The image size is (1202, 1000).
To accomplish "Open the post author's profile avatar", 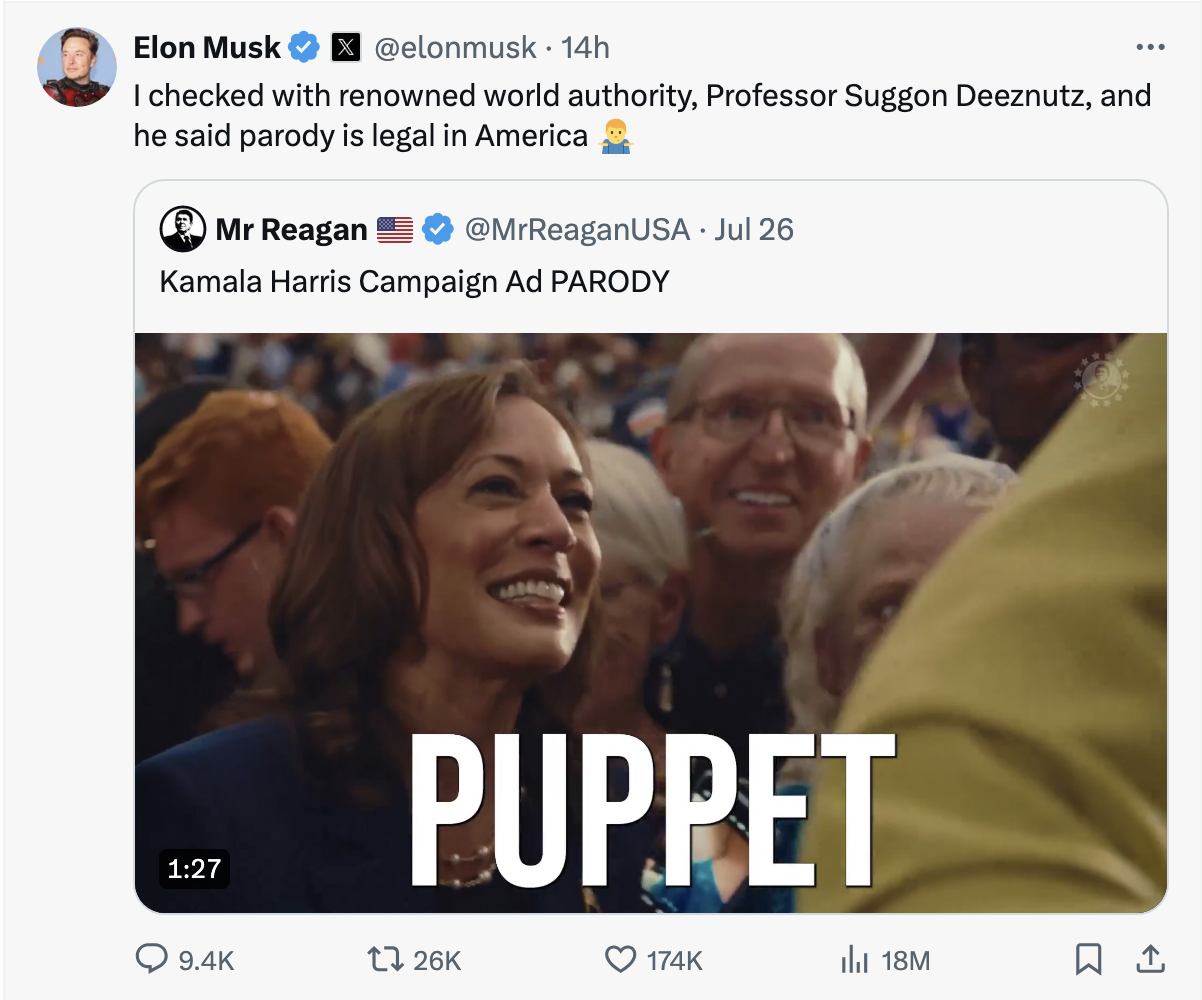I will point(77,67).
